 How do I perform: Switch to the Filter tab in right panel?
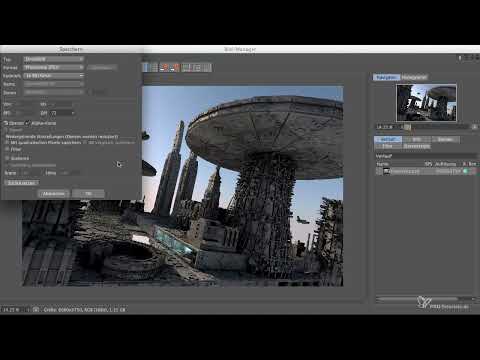(387, 146)
